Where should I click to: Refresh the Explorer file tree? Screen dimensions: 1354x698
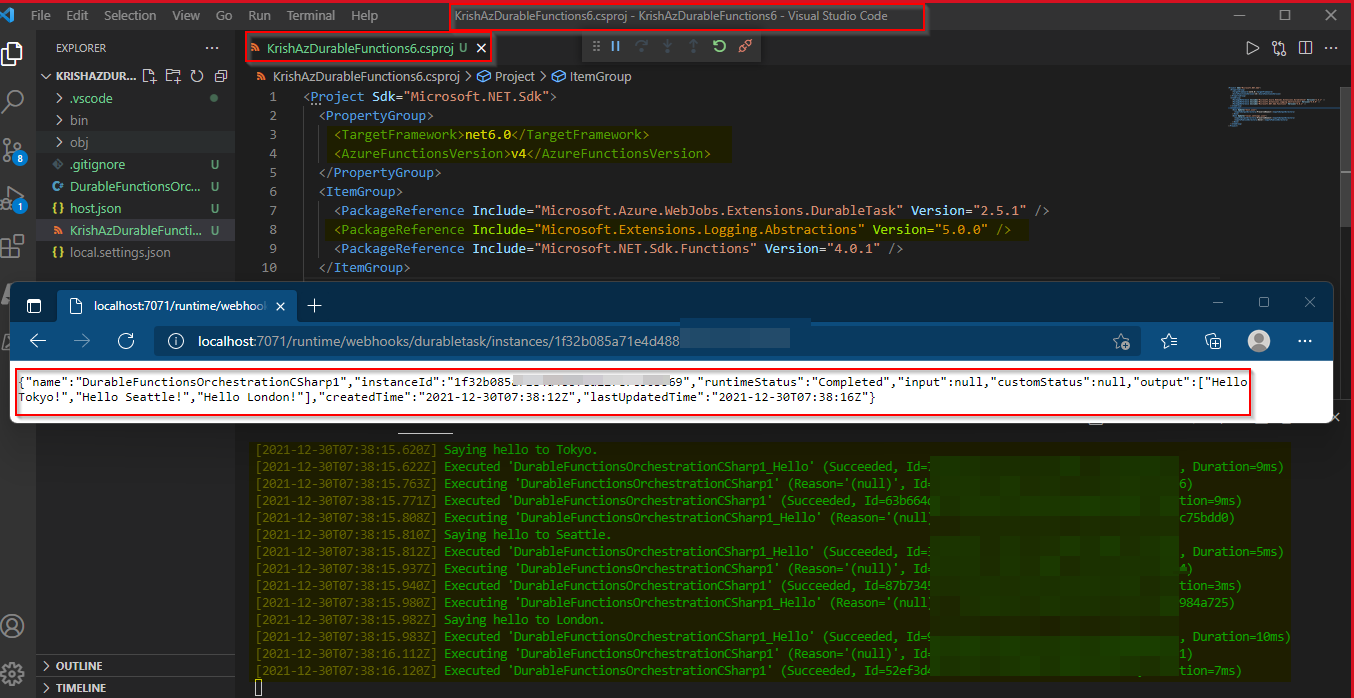(x=197, y=76)
